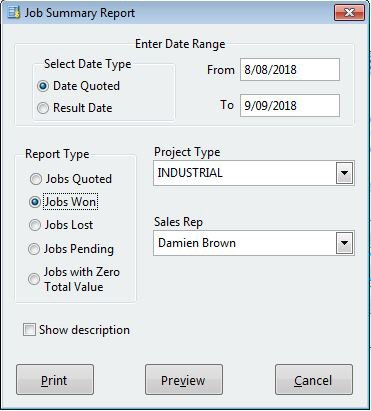Image resolution: width=371 pixels, height=411 pixels.
Task: Select Jobs Quoted report type
Action: coord(35,179)
